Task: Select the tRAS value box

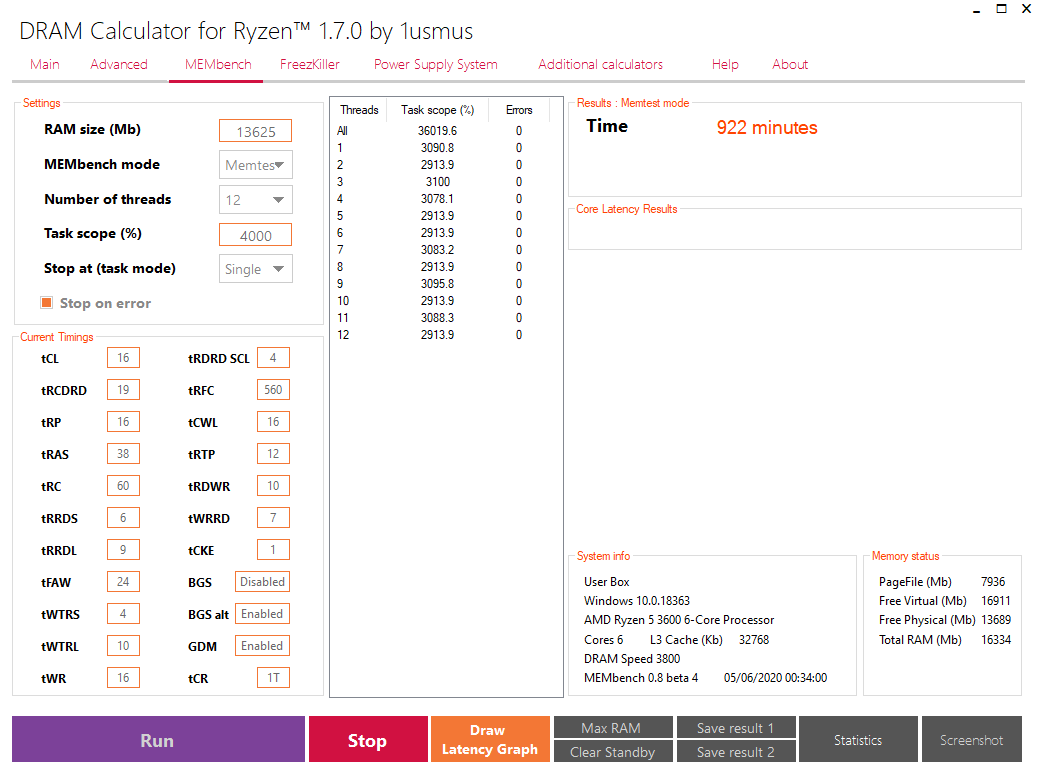Action: tap(123, 454)
